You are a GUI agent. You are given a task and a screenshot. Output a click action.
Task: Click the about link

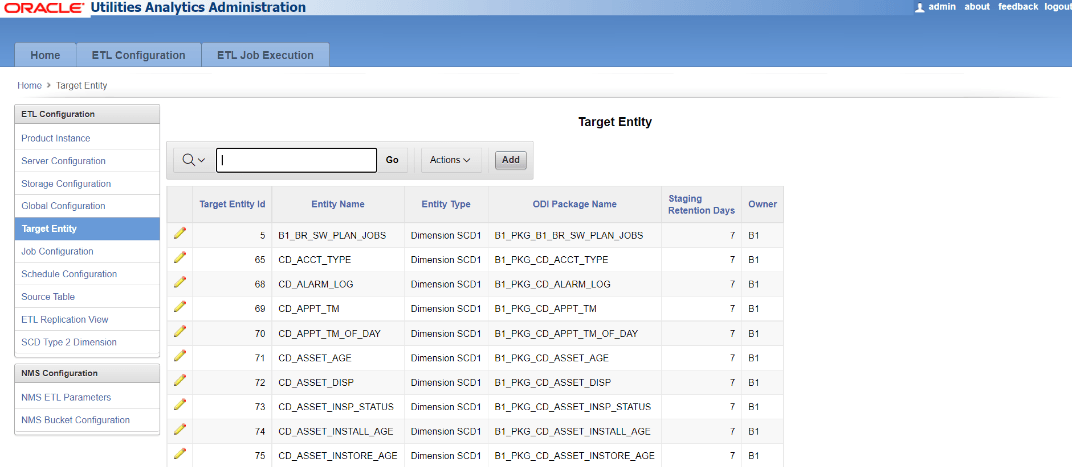coord(977,7)
